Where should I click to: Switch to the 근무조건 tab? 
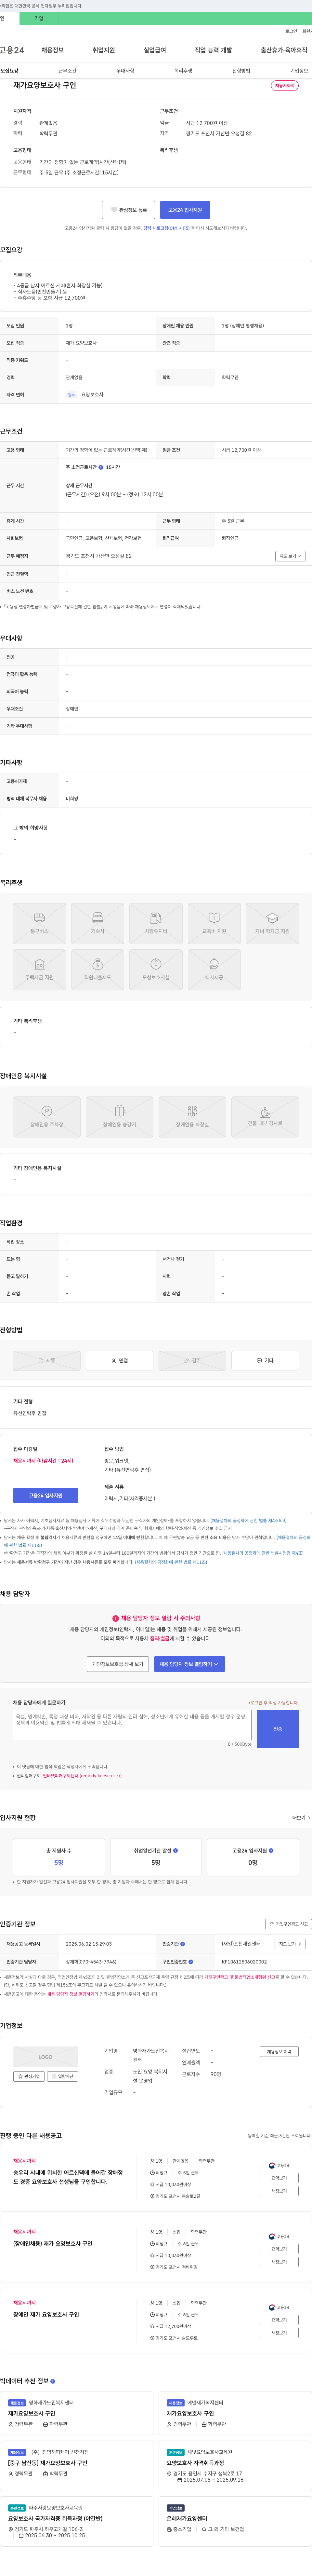(x=67, y=71)
